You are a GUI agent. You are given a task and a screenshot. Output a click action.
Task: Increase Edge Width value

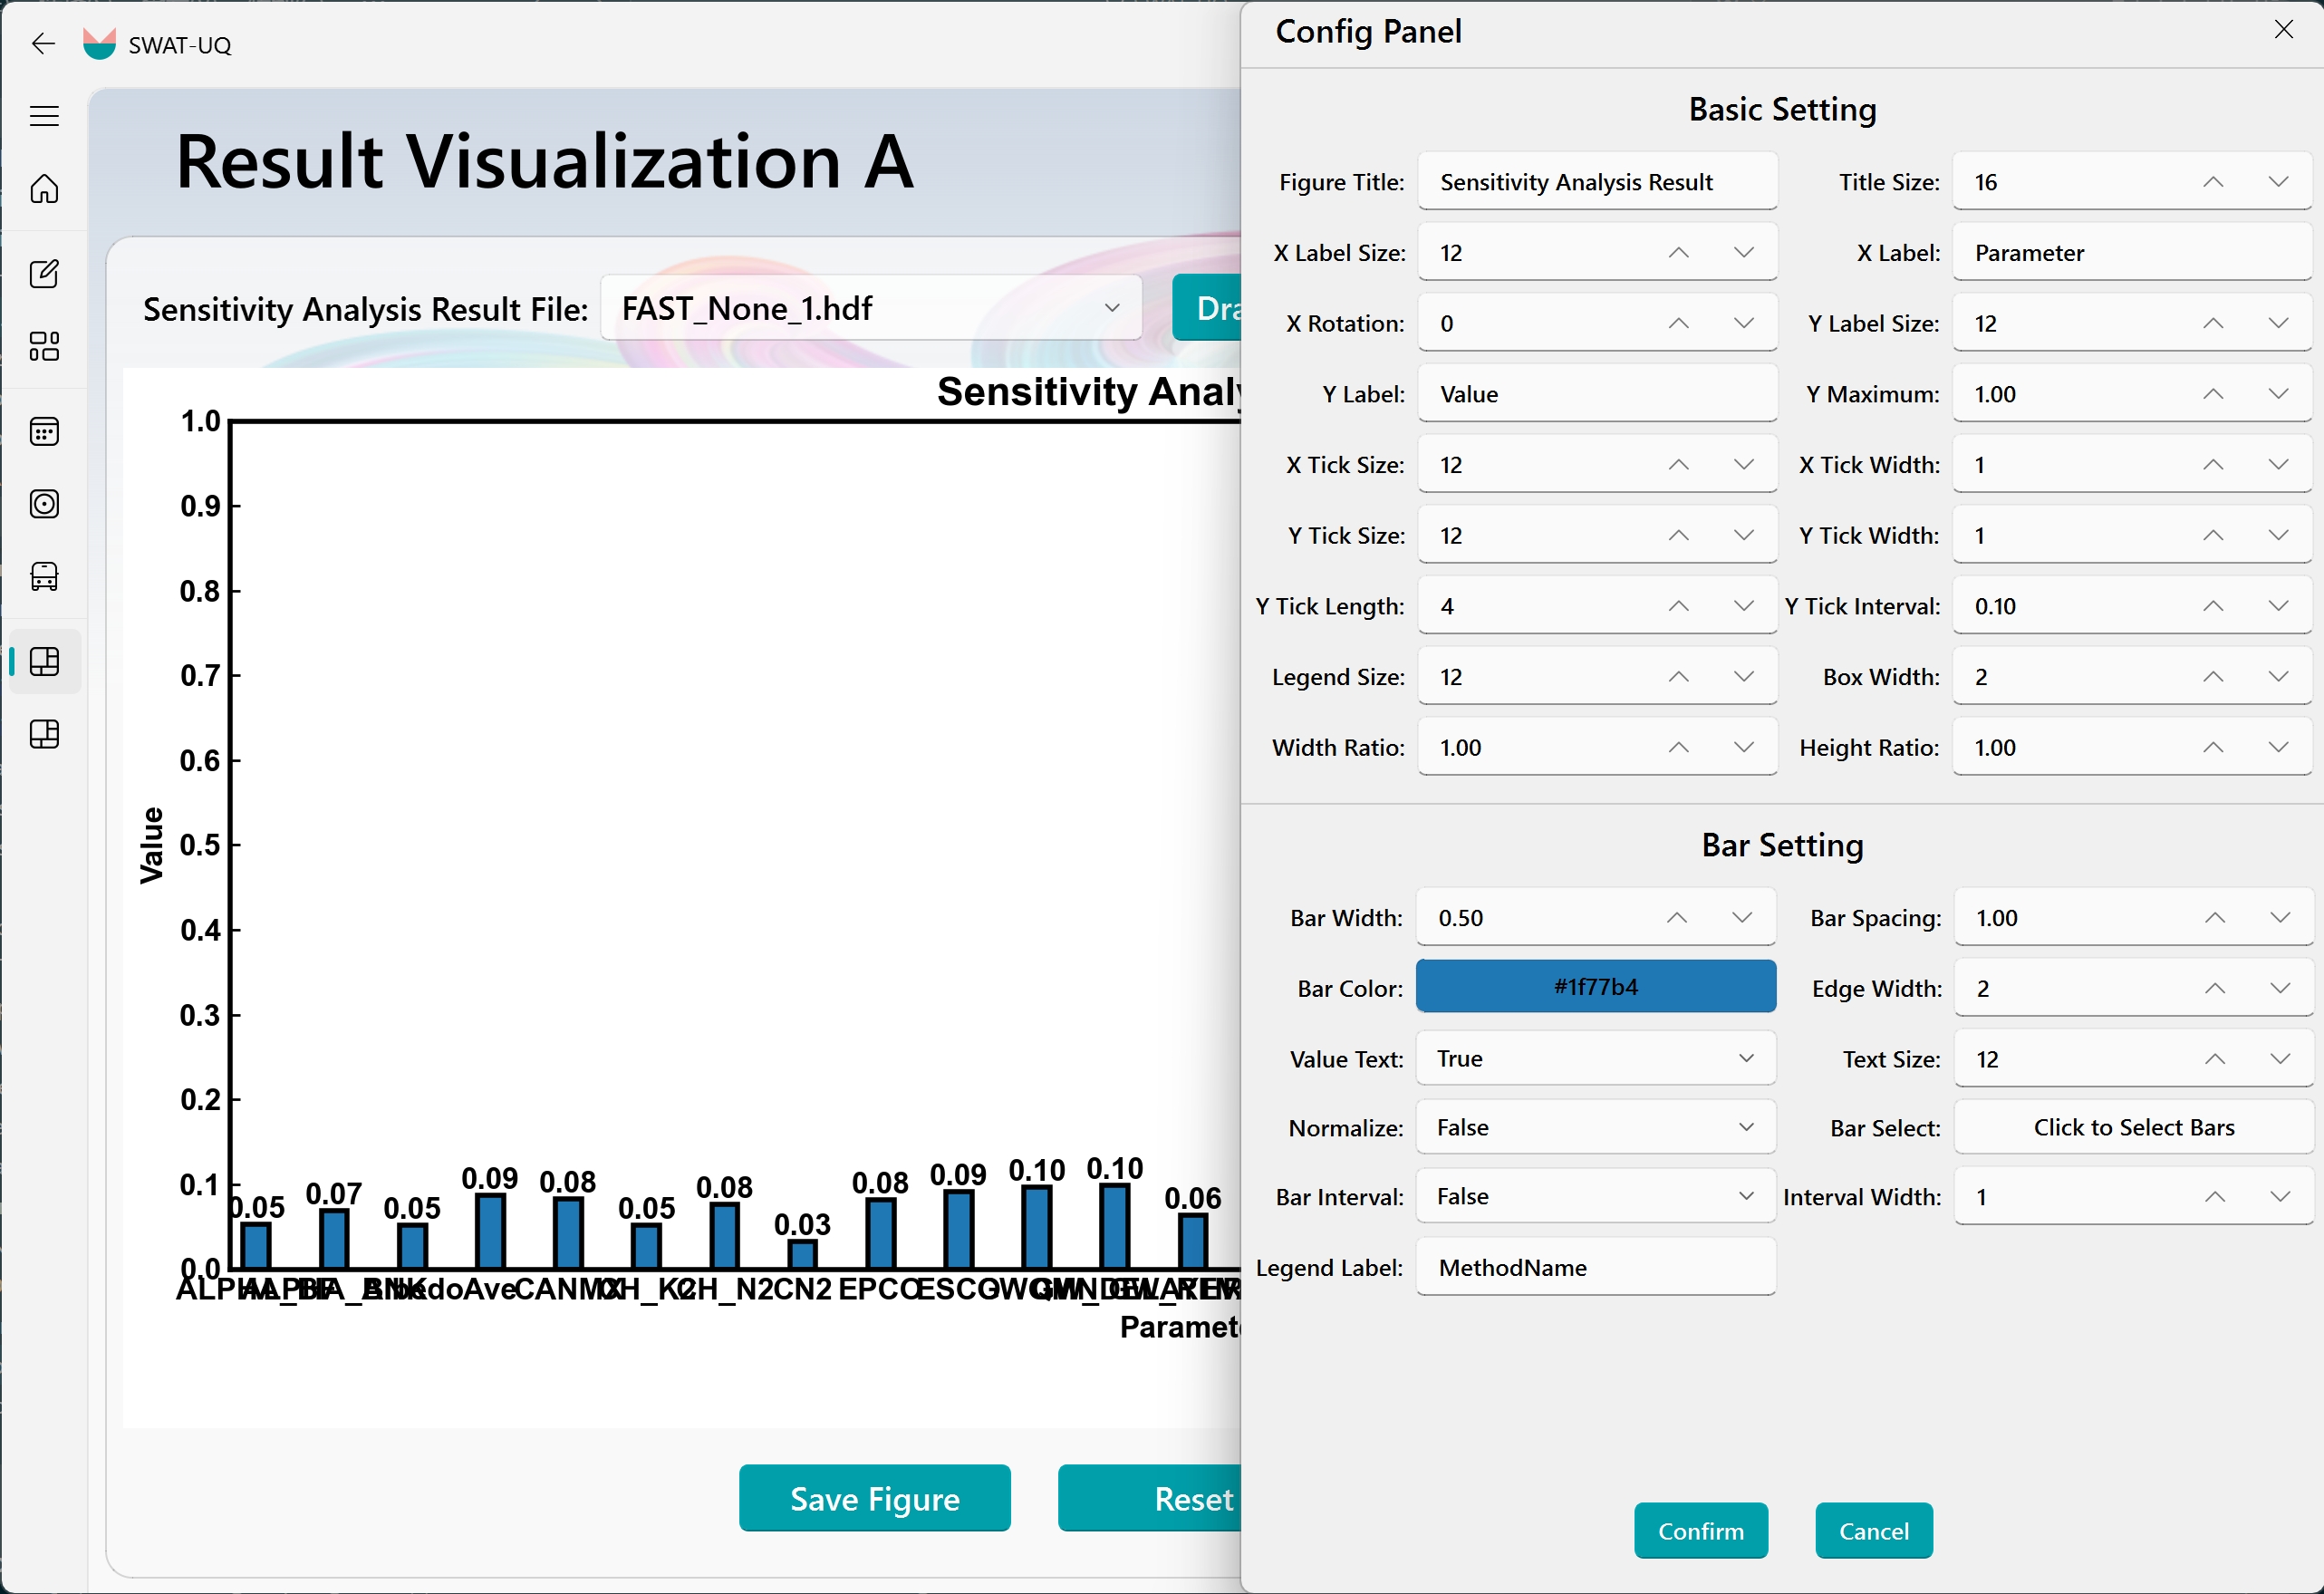coord(2215,989)
